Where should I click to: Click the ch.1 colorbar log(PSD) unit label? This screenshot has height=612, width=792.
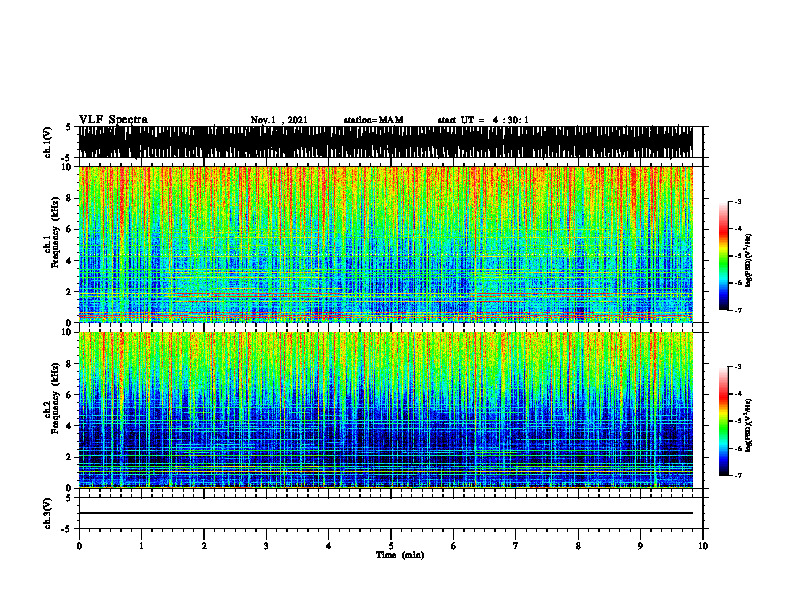[749, 261]
